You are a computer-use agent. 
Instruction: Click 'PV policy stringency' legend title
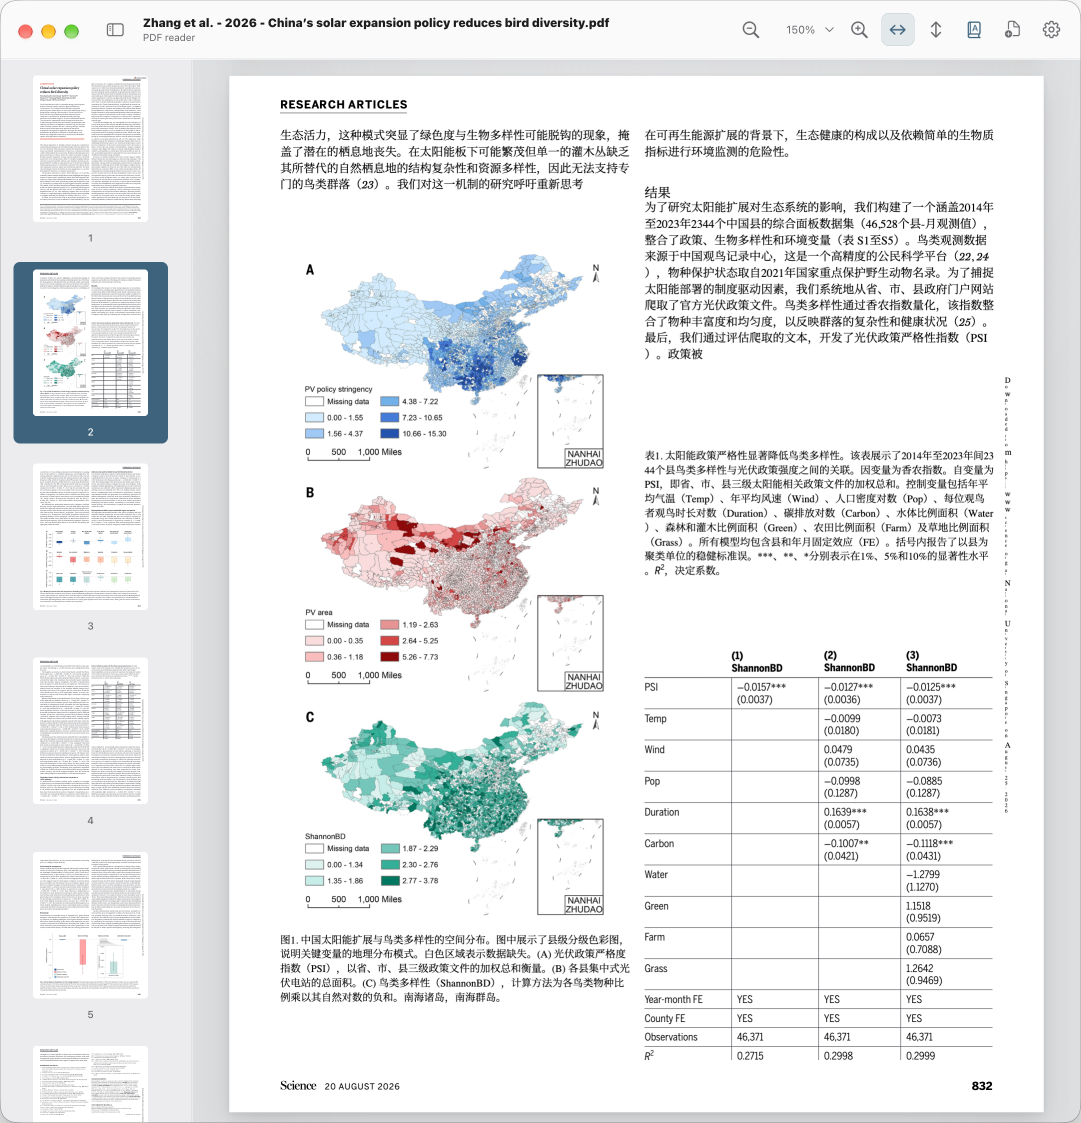(x=339, y=389)
